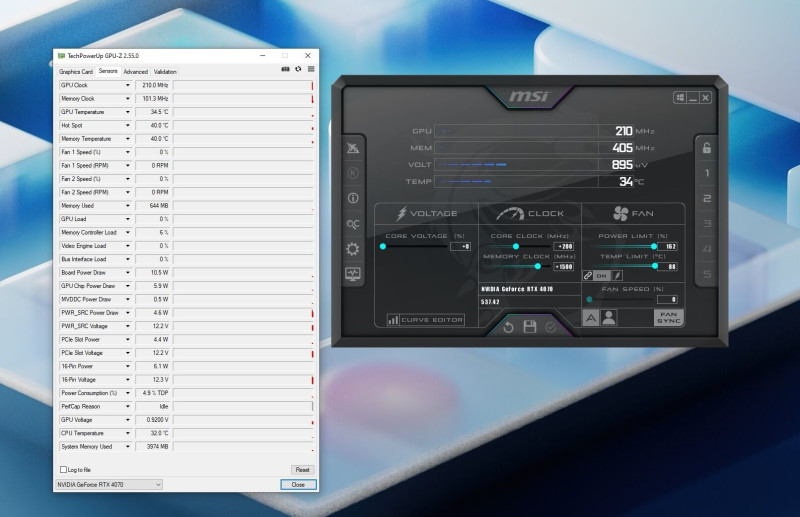The height and width of the screenshot is (517, 800).
Task: Click the Windows startup icon in Afterburner
Action: [x=680, y=97]
